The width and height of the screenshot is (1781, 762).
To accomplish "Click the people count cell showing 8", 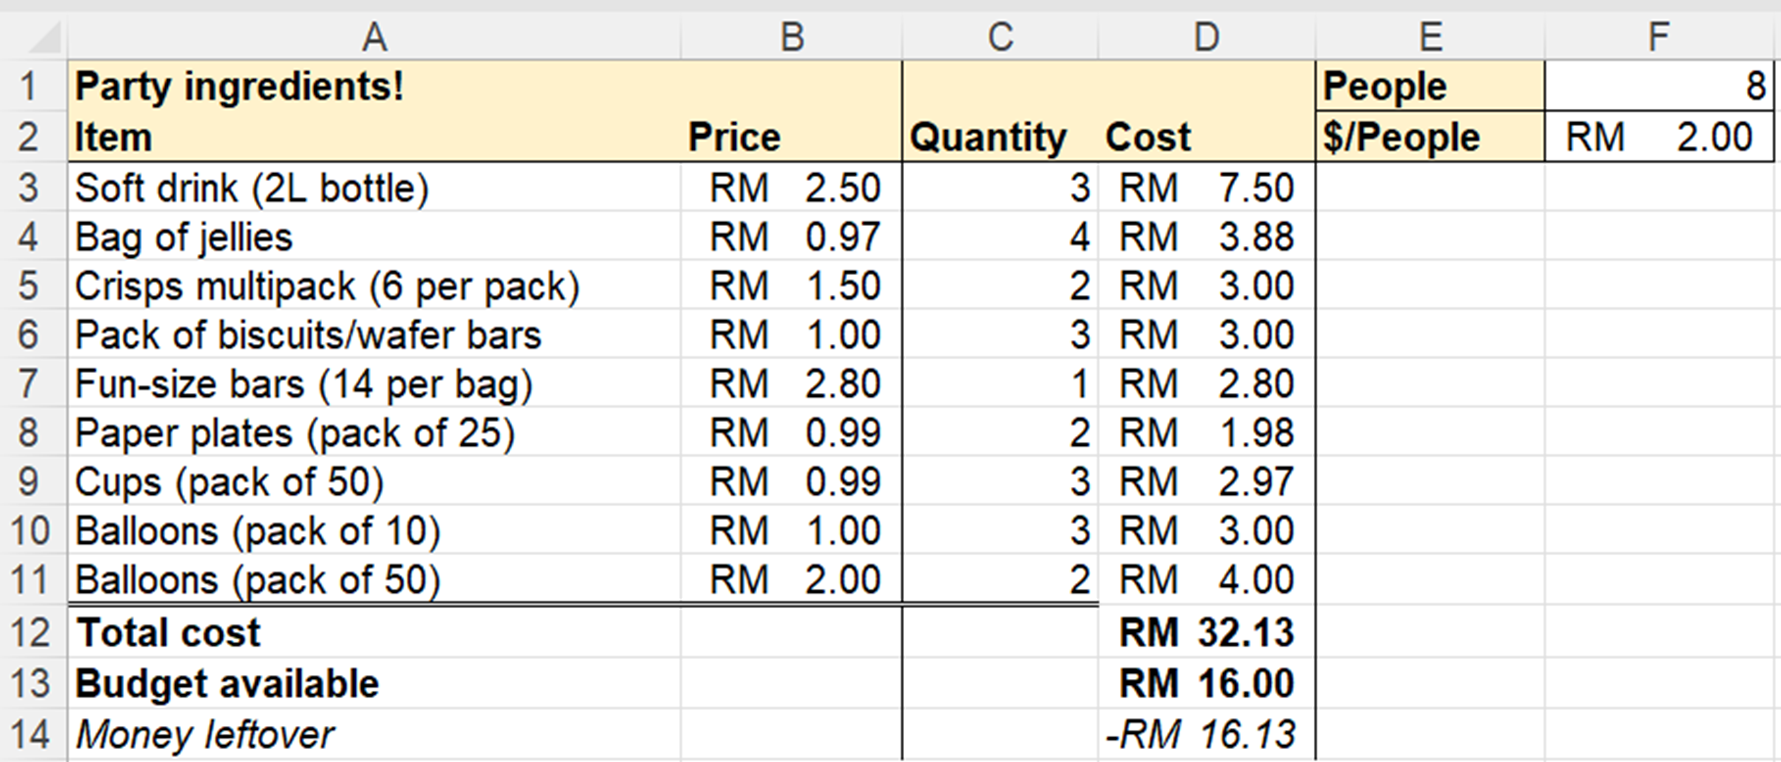I will point(1659,86).
